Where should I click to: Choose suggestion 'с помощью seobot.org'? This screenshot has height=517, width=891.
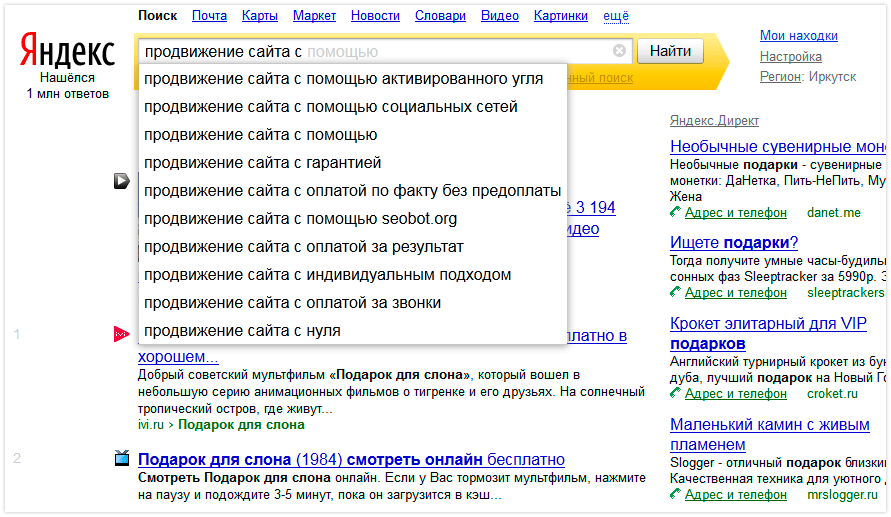tap(352, 219)
